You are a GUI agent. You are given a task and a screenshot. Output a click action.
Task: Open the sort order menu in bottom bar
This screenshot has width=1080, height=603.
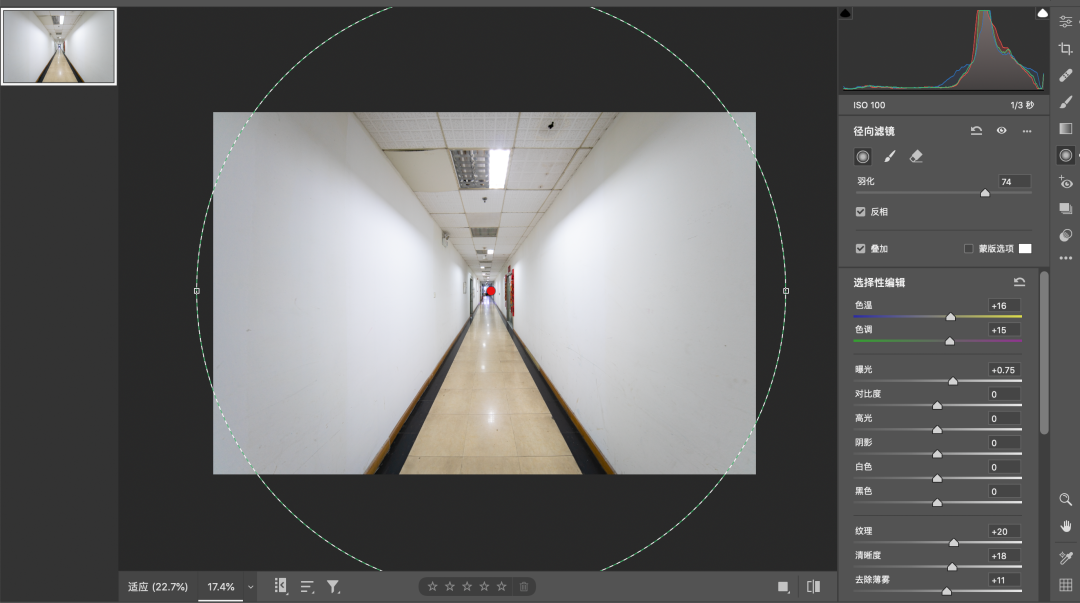(307, 587)
